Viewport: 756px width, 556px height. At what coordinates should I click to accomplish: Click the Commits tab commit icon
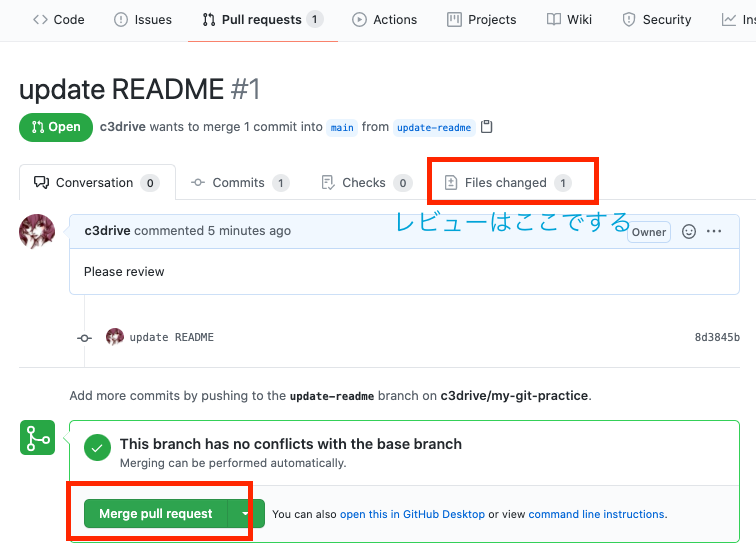(198, 183)
